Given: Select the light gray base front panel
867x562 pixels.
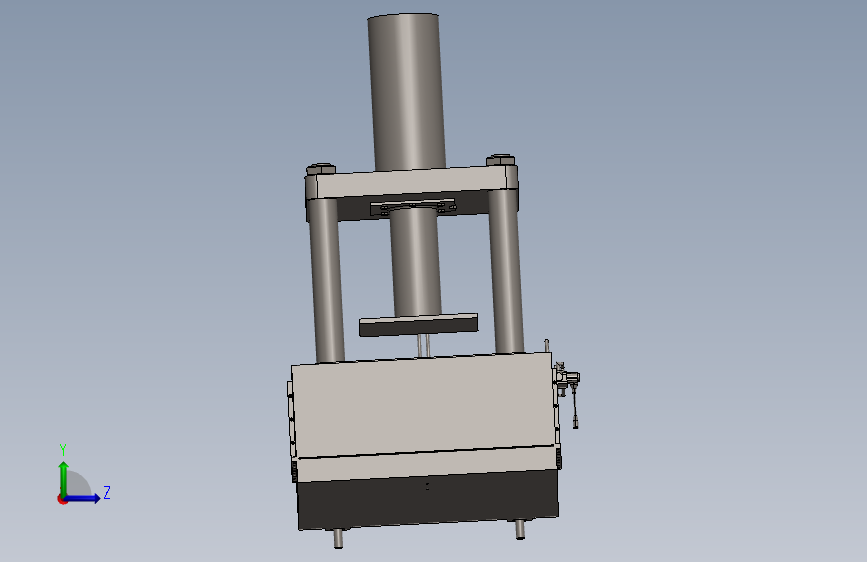Looking at the screenshot, I should (x=423, y=407).
